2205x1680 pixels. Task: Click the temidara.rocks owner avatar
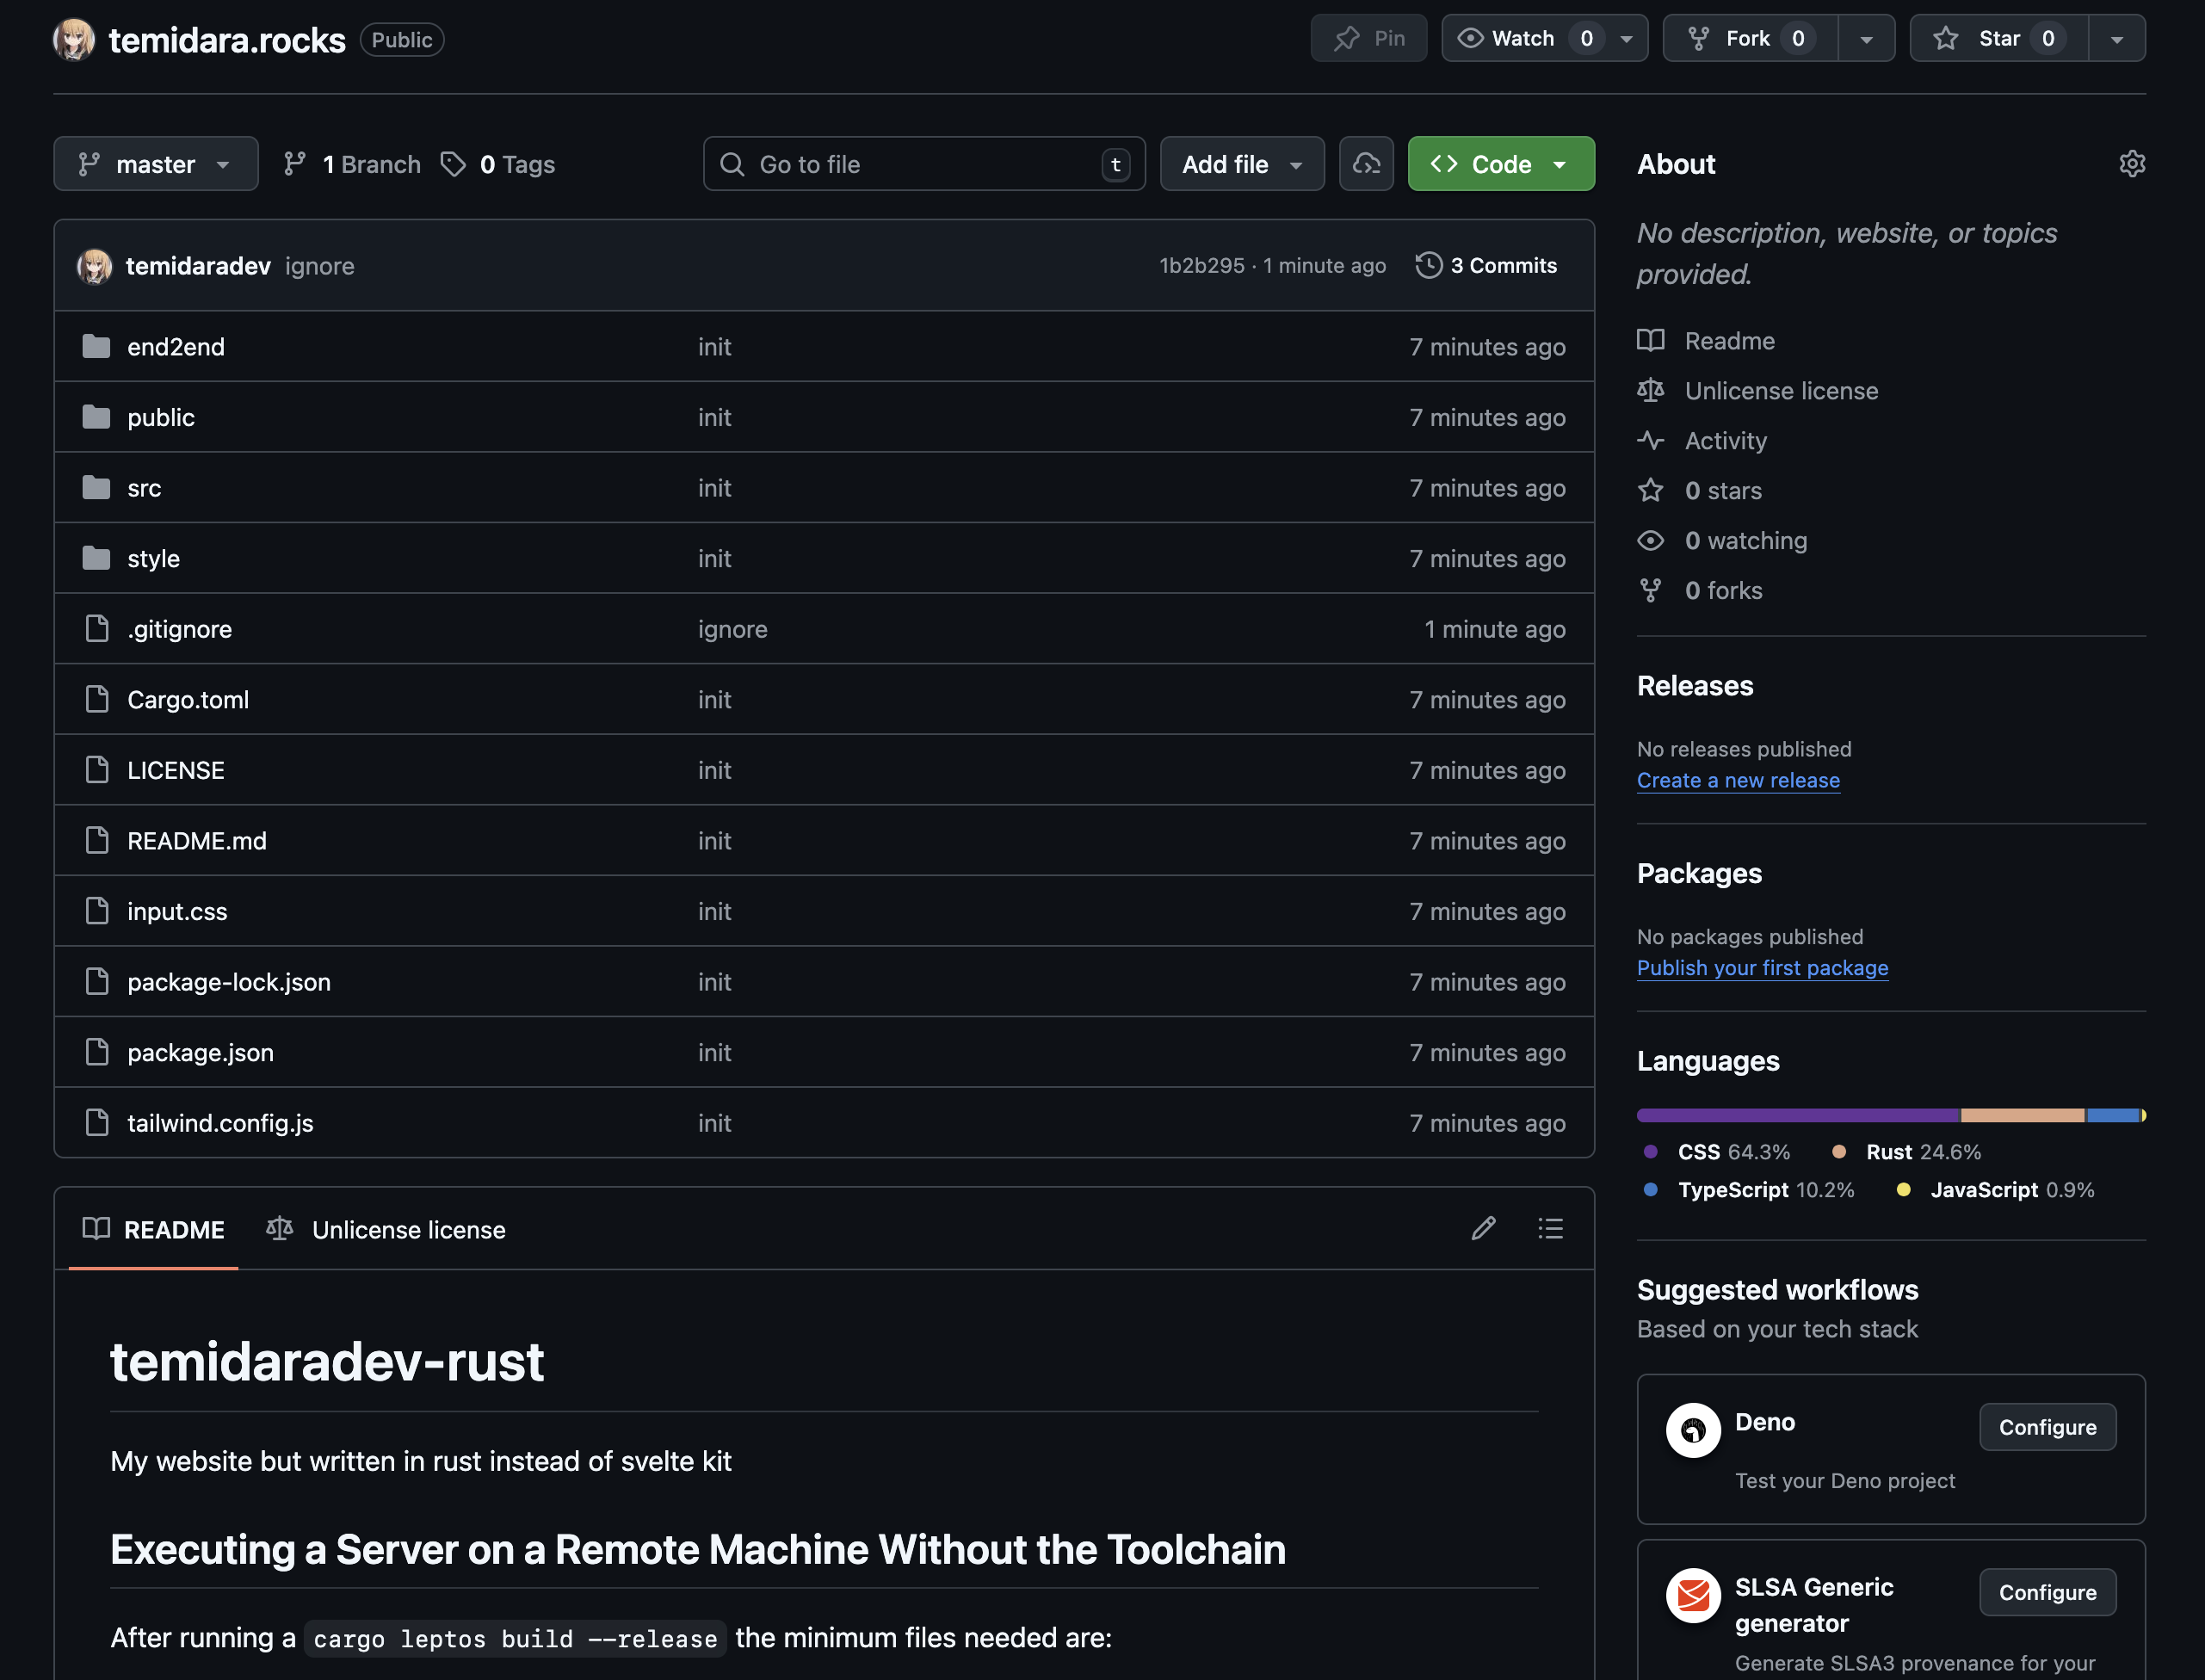coord(74,40)
